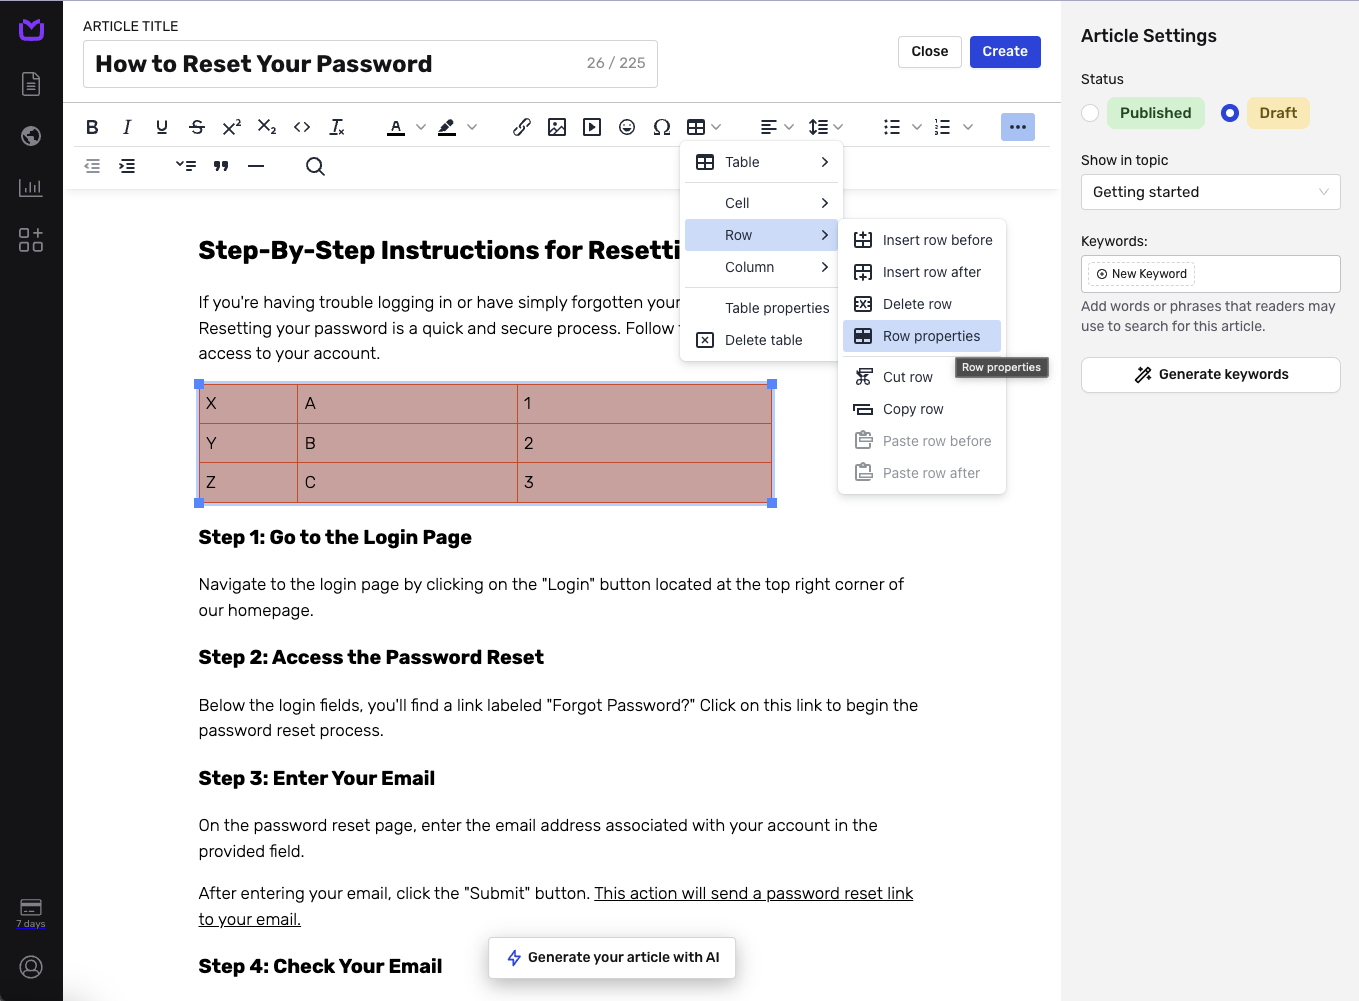Insert an image
The image size is (1359, 1001).
tap(557, 127)
